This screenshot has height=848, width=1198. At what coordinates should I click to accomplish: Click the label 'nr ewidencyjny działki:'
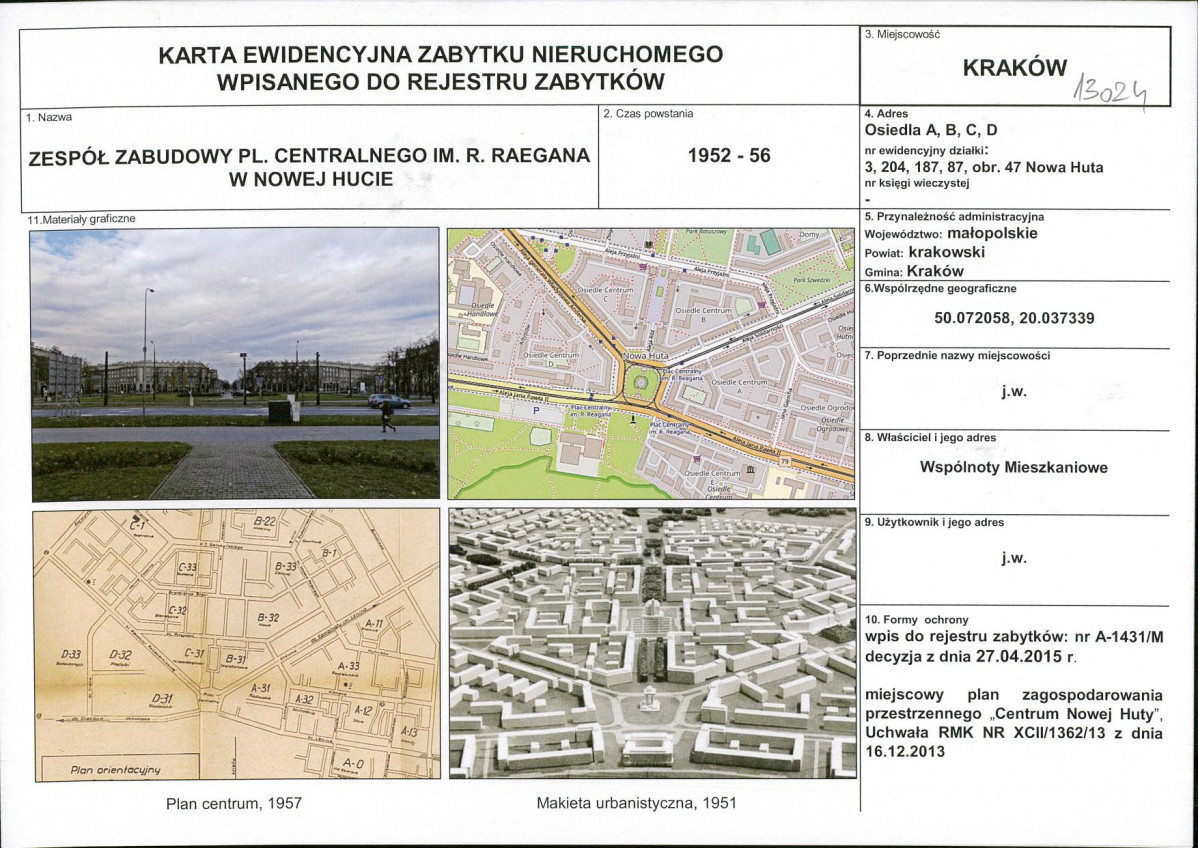(926, 151)
